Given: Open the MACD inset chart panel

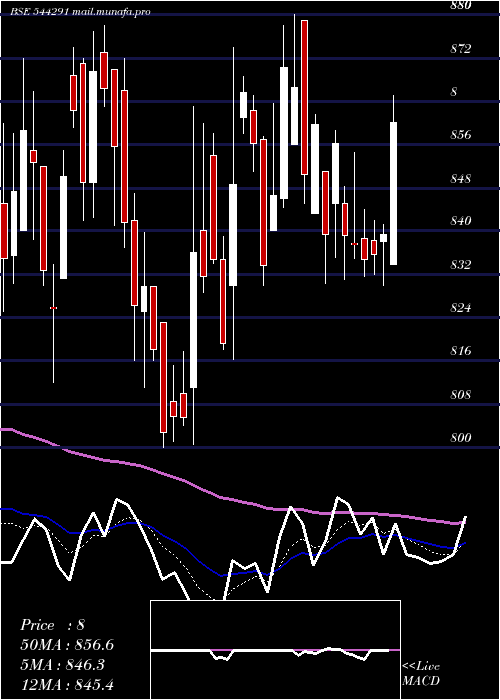Looking at the screenshot, I should 275,650.
